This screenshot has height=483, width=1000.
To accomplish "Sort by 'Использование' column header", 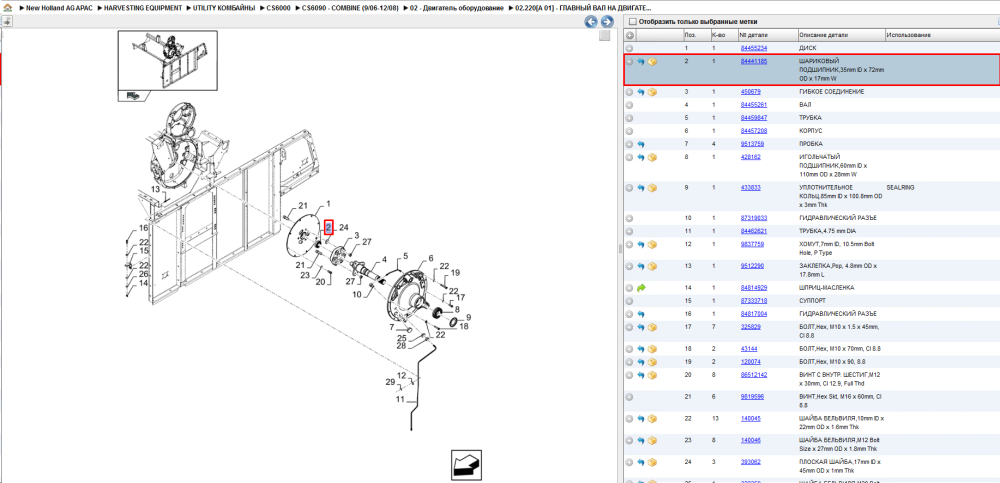I will (x=941, y=34).
